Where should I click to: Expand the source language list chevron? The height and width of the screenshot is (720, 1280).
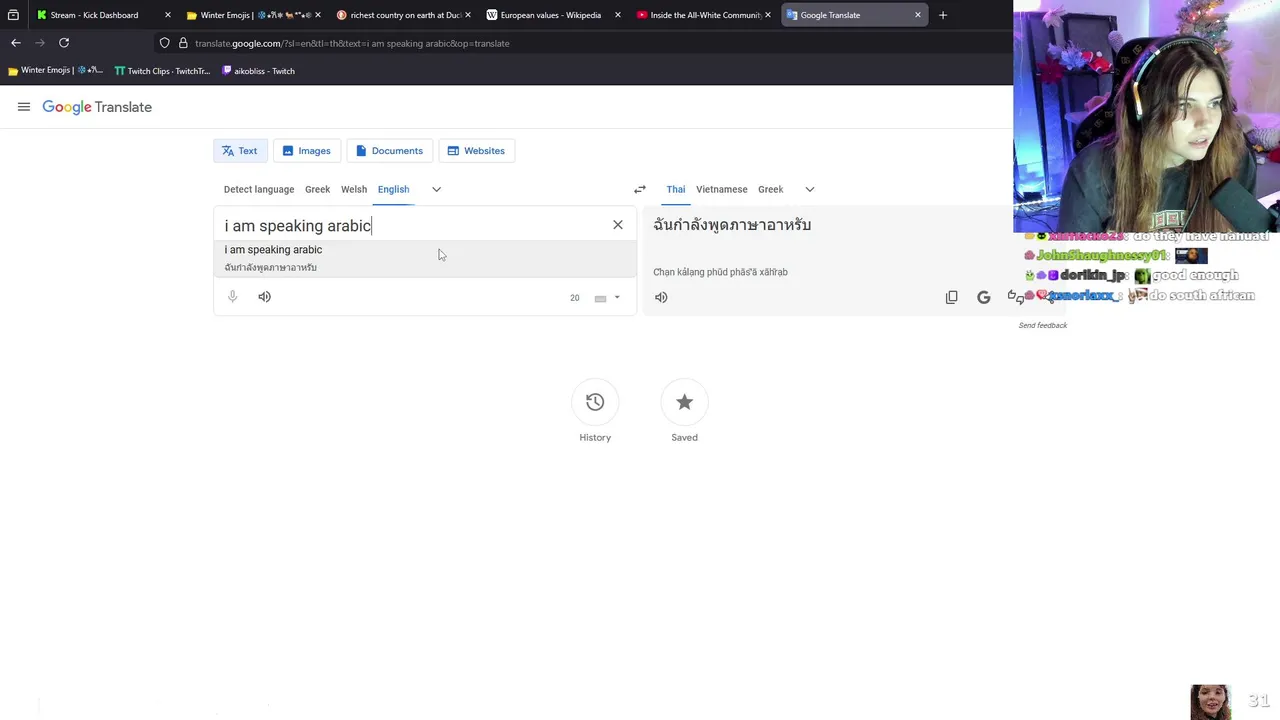pos(436,189)
